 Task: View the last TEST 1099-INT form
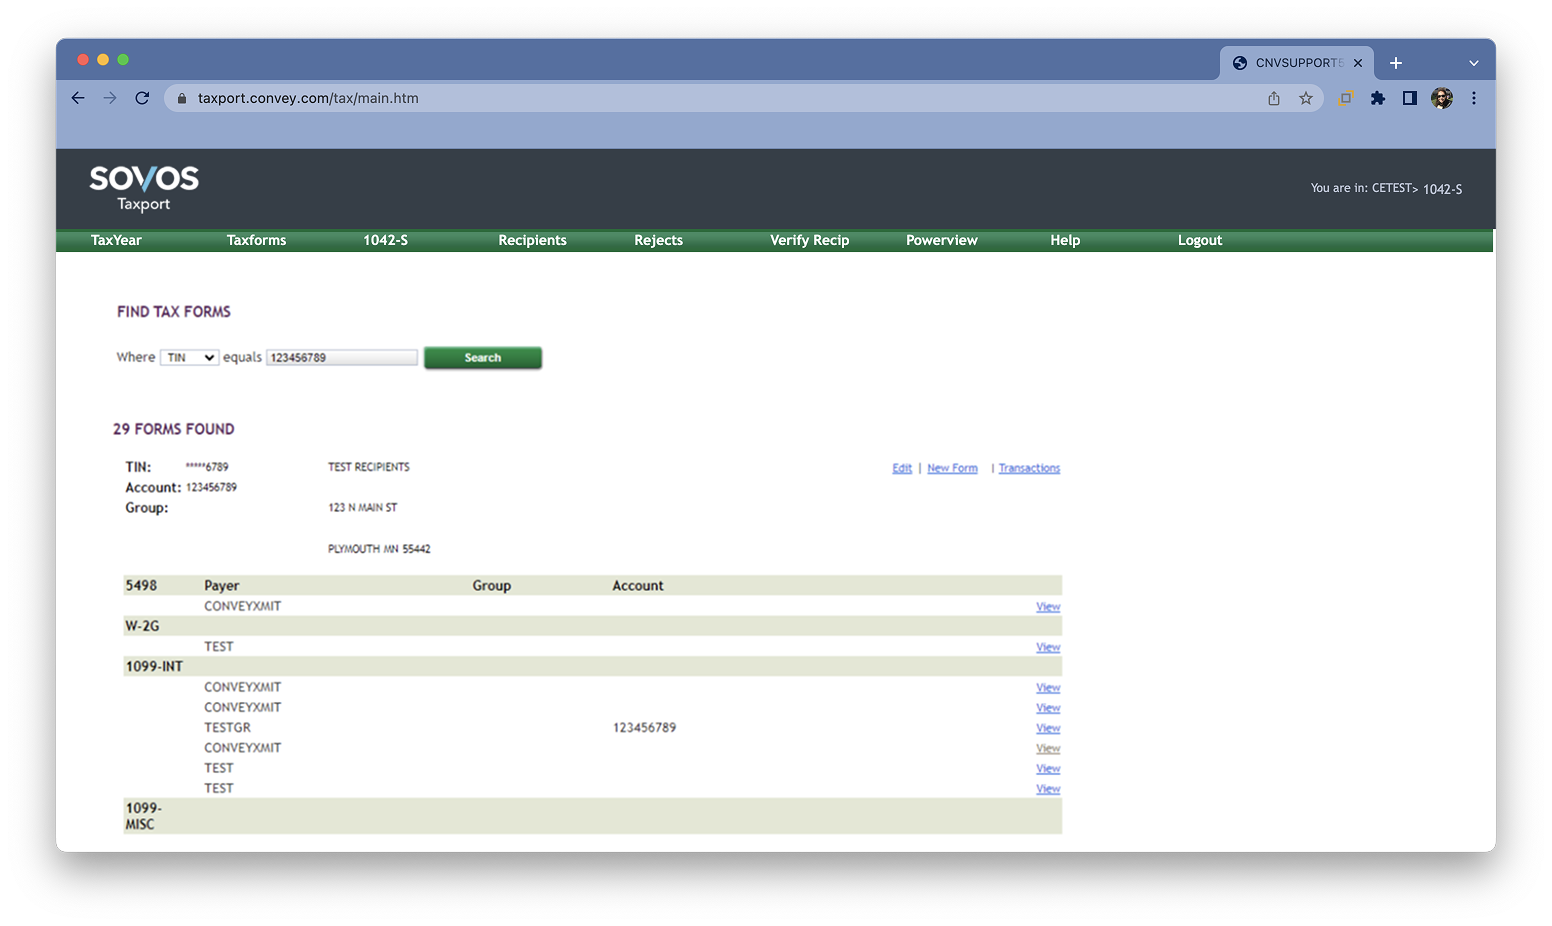pyautogui.click(x=1048, y=789)
